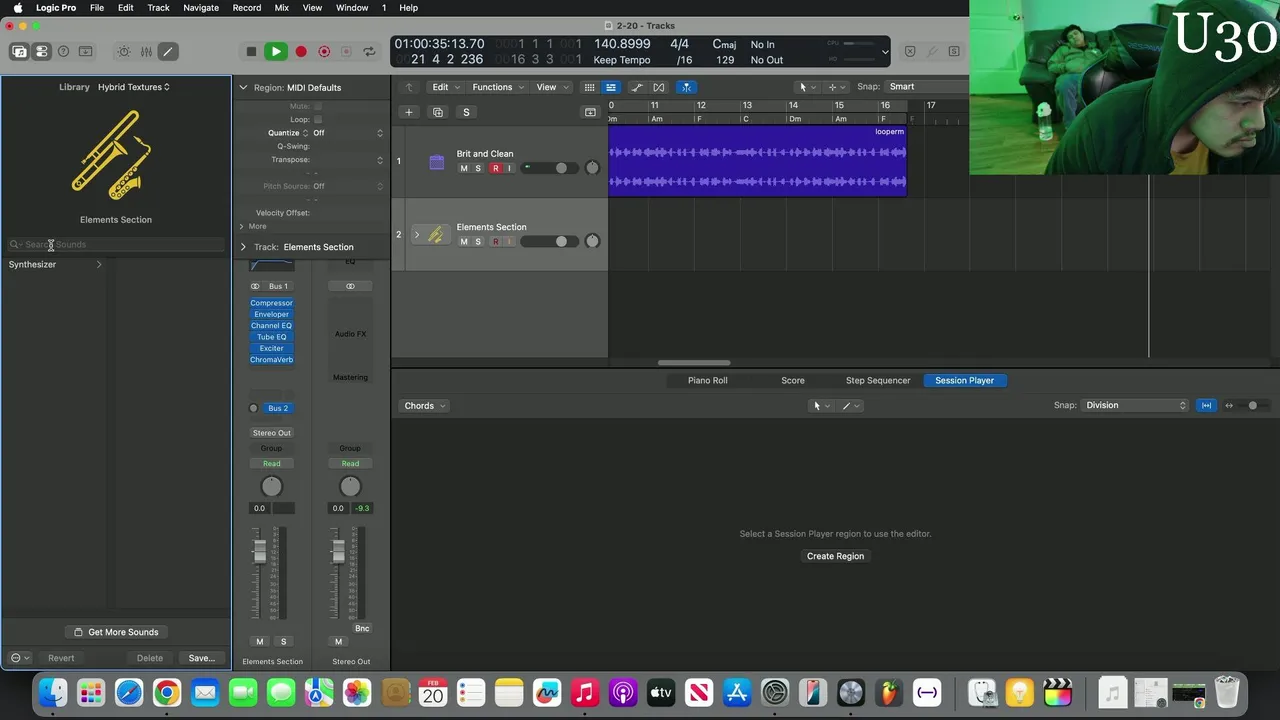Open Hybrid Textures library popup

coord(134,87)
